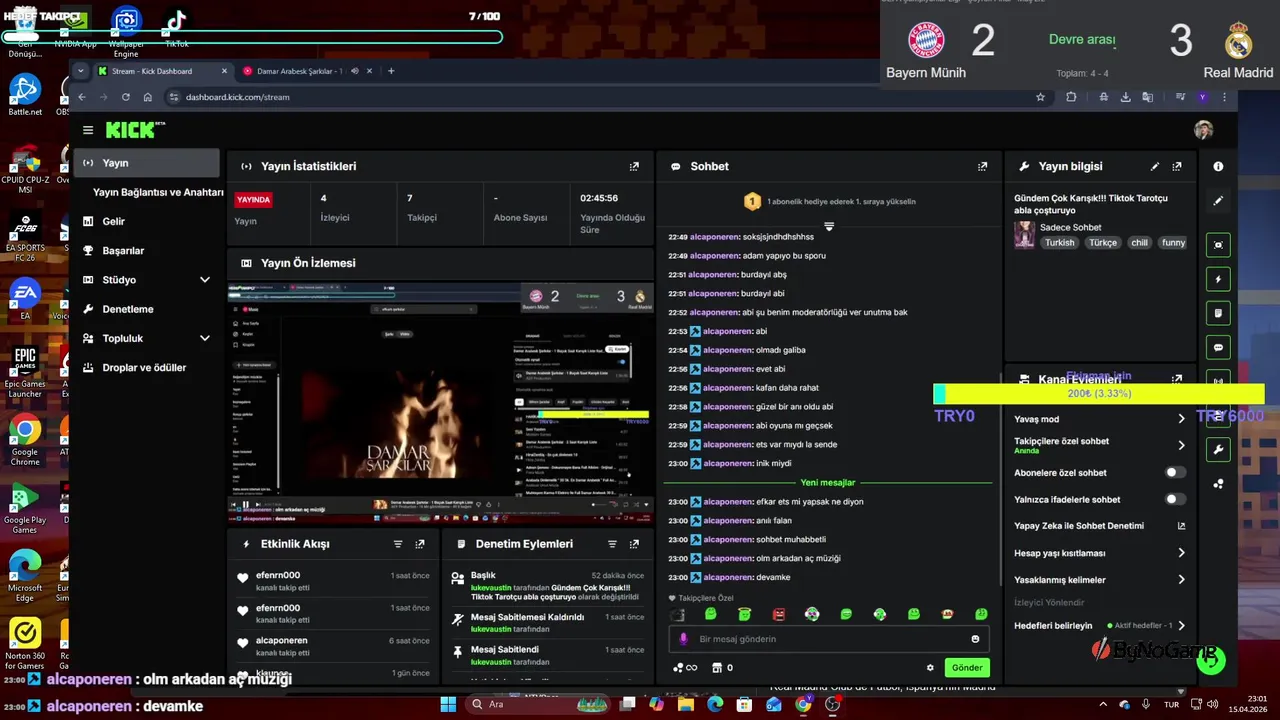The height and width of the screenshot is (720, 1280).
Task: Open Hesap yaşı kısıtlaması options
Action: [x=1181, y=553]
